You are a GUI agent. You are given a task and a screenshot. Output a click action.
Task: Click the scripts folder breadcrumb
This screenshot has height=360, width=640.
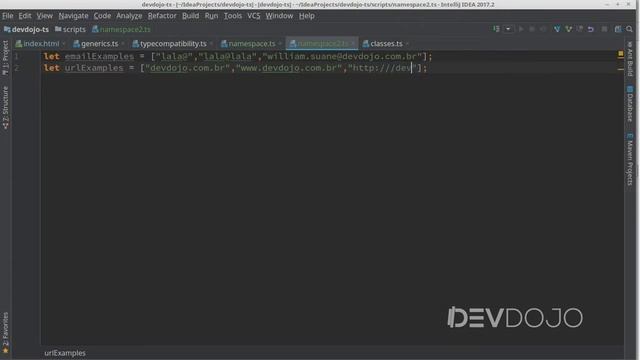70,29
